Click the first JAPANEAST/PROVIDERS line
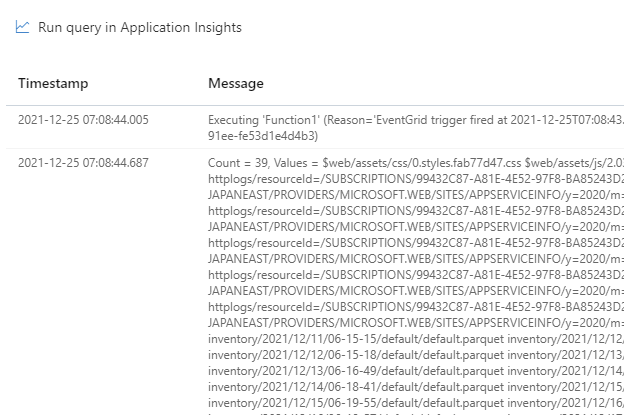 tap(416, 195)
